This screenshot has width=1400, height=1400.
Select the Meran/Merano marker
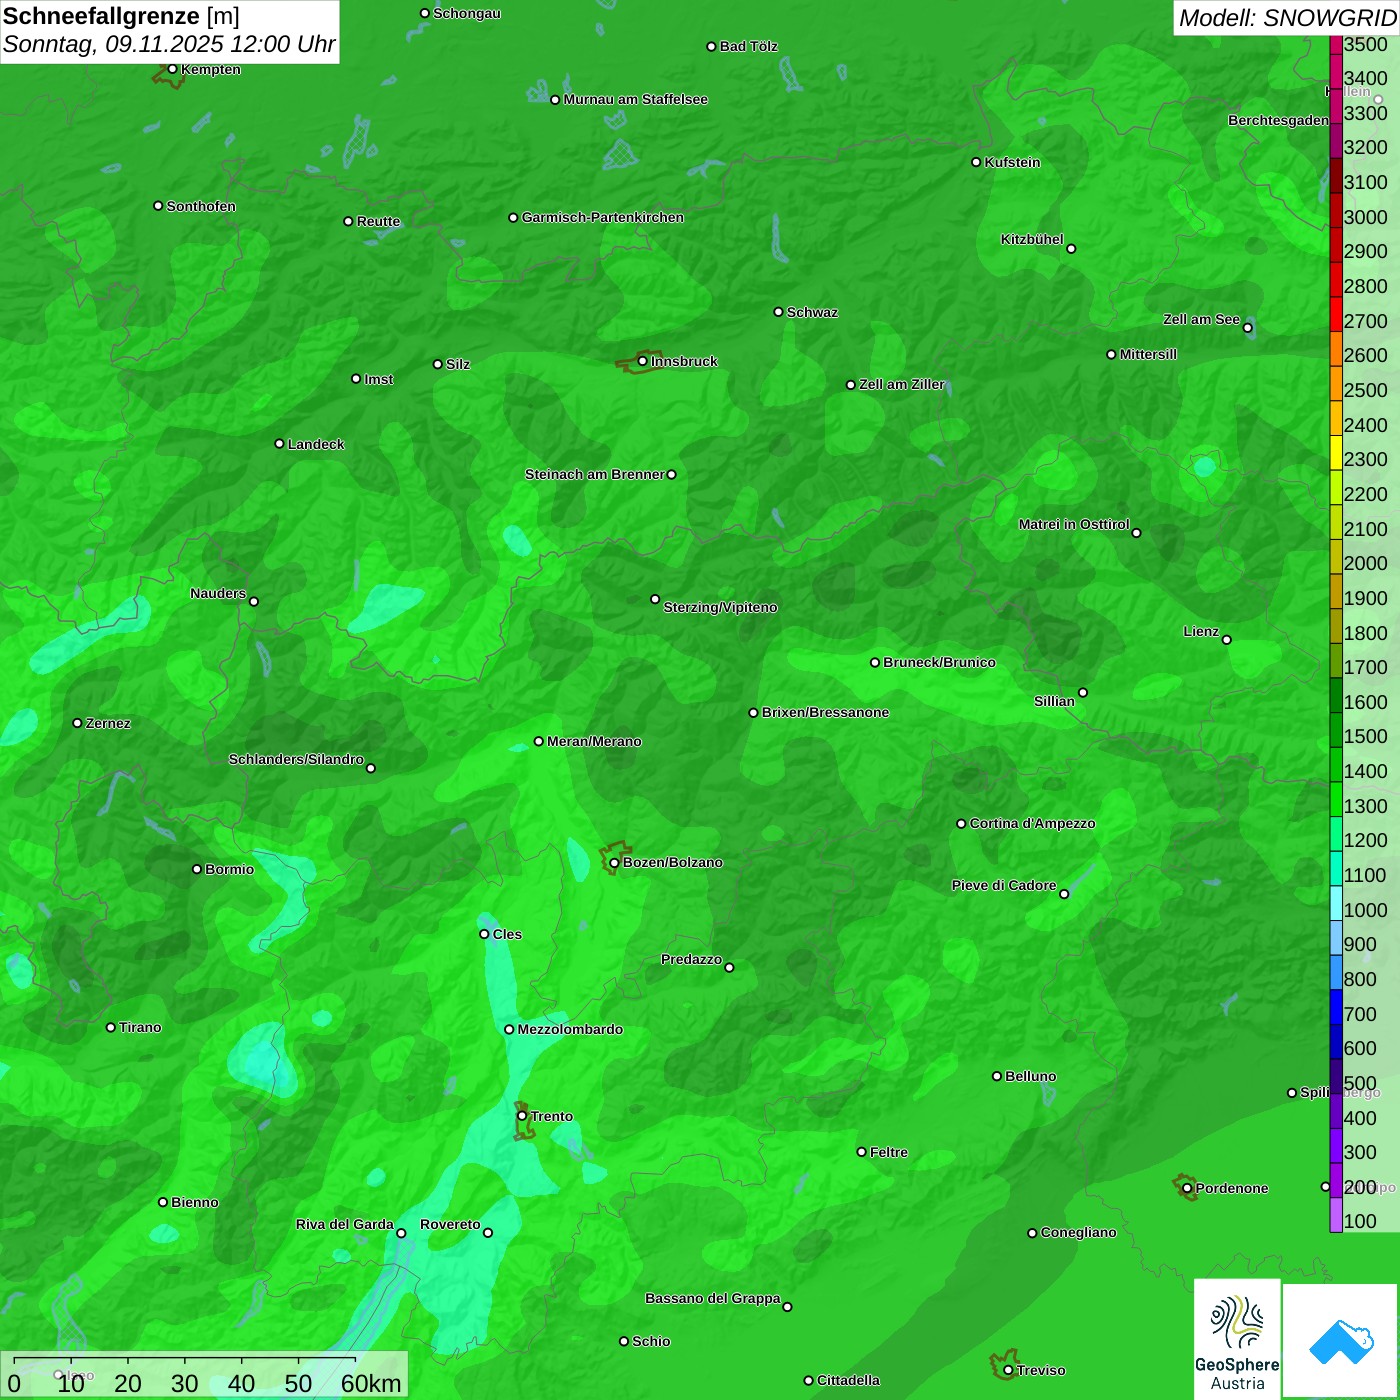click(x=539, y=741)
